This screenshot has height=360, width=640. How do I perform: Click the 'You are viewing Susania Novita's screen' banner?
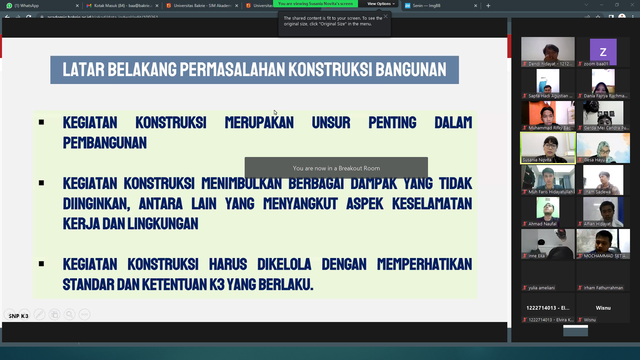tap(316, 4)
